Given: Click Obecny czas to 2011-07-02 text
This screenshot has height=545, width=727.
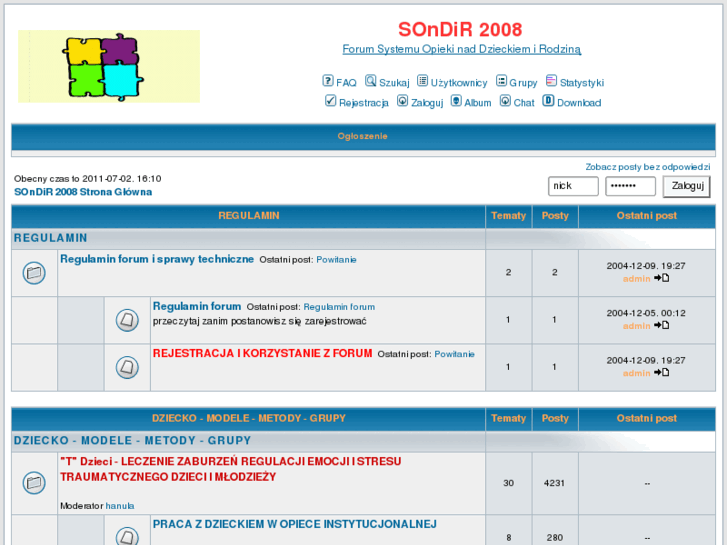Looking at the screenshot, I should [x=88, y=179].
